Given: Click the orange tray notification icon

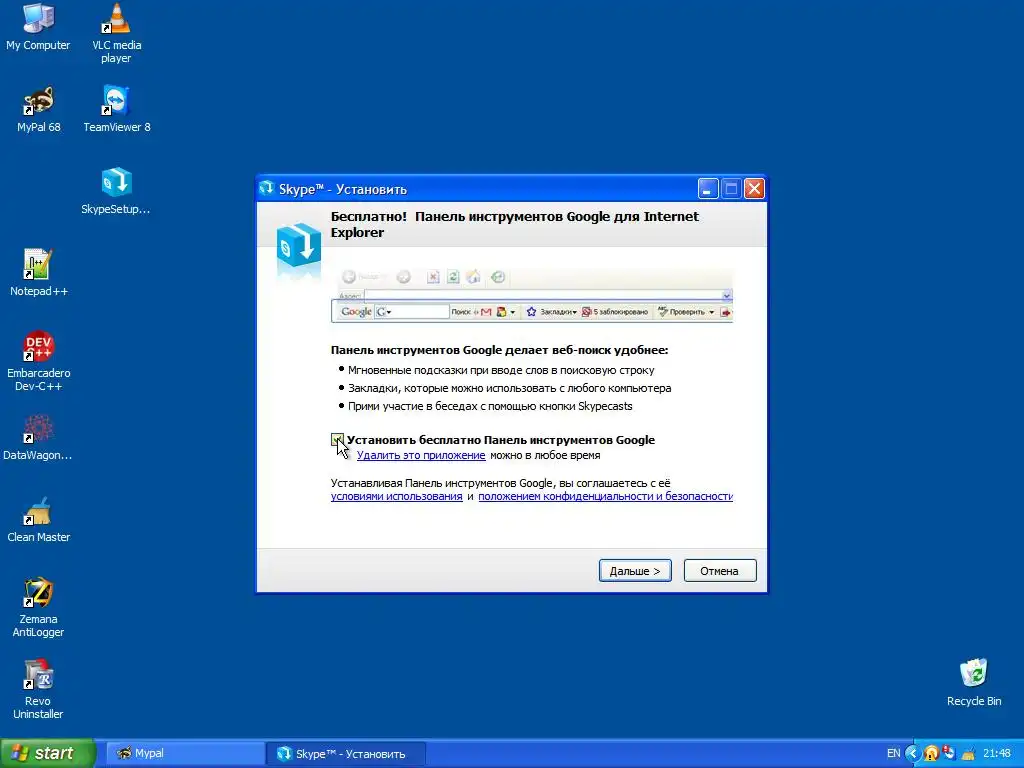Looking at the screenshot, I should pos(931,754).
